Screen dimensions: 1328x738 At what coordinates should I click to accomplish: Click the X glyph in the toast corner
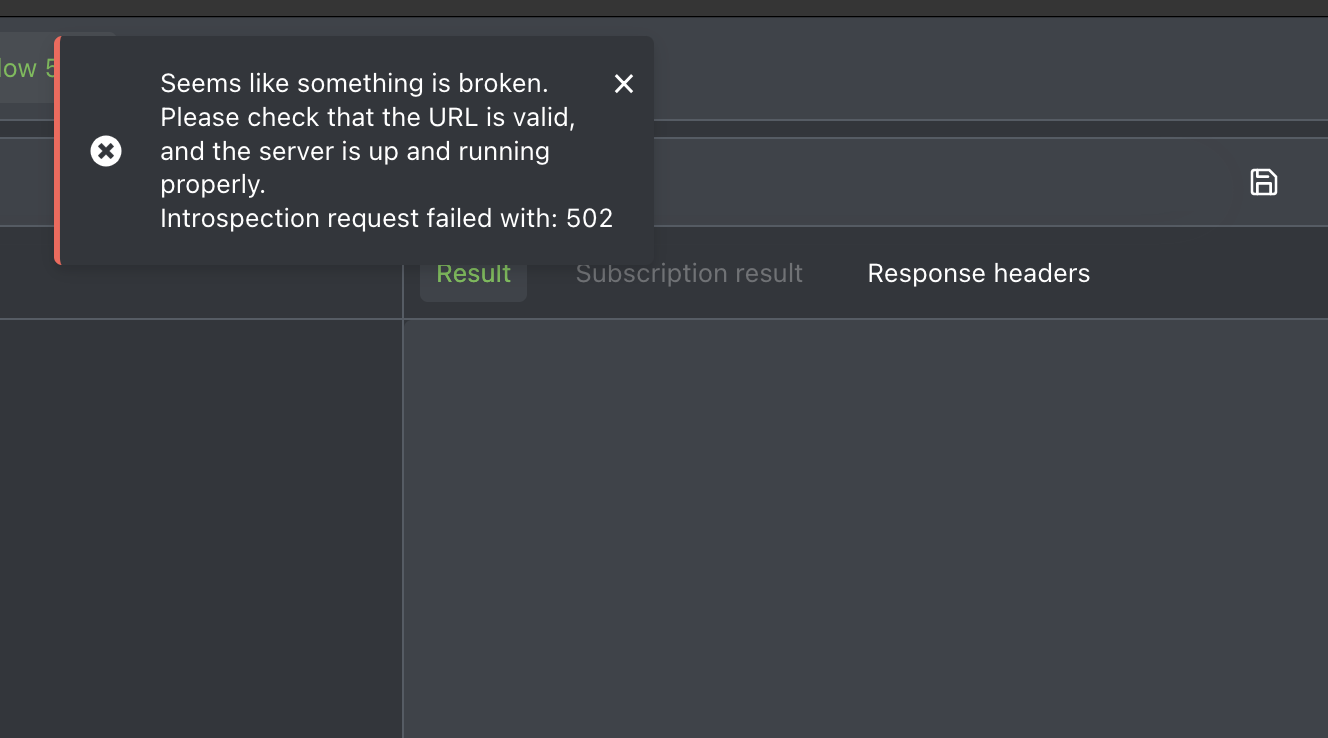point(624,84)
